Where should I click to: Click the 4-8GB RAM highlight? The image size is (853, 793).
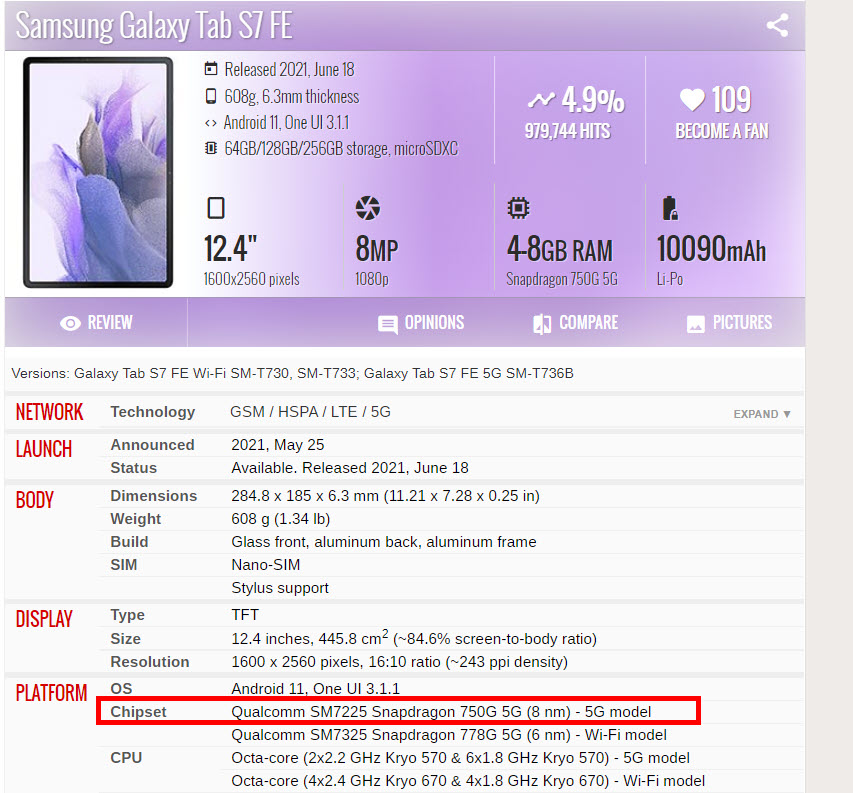[560, 250]
